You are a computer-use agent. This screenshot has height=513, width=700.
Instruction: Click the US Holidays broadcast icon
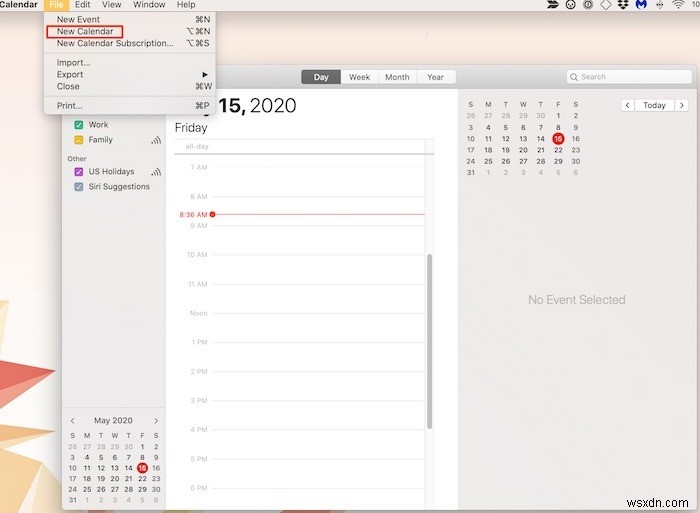pos(156,172)
